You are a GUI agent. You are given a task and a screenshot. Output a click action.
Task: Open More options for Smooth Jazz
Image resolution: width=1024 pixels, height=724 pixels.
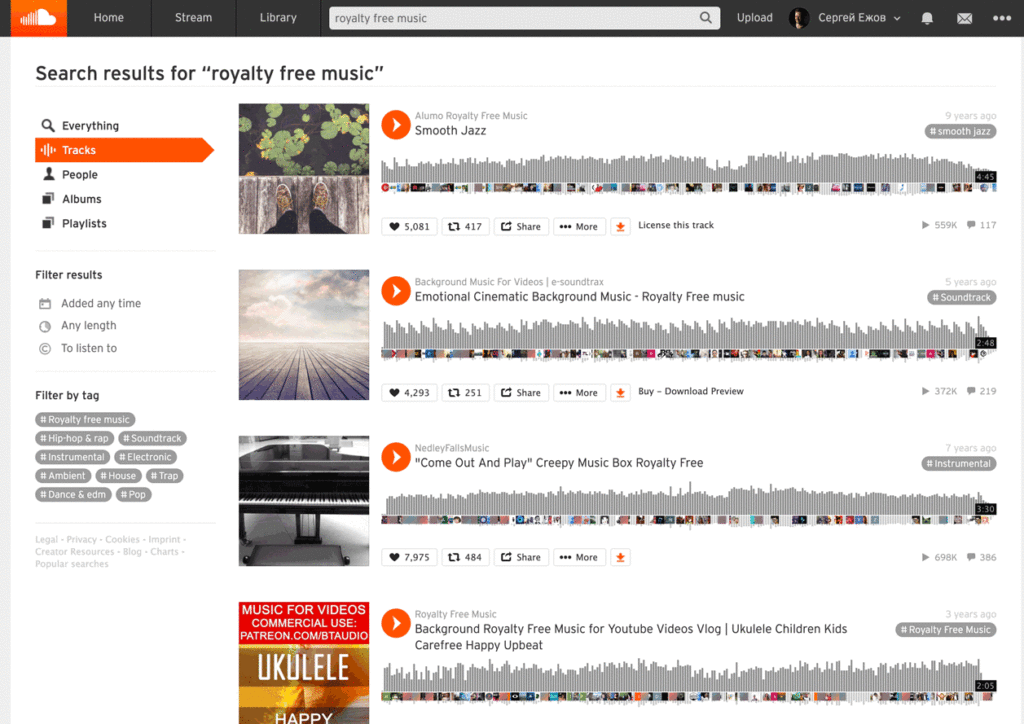tap(579, 227)
